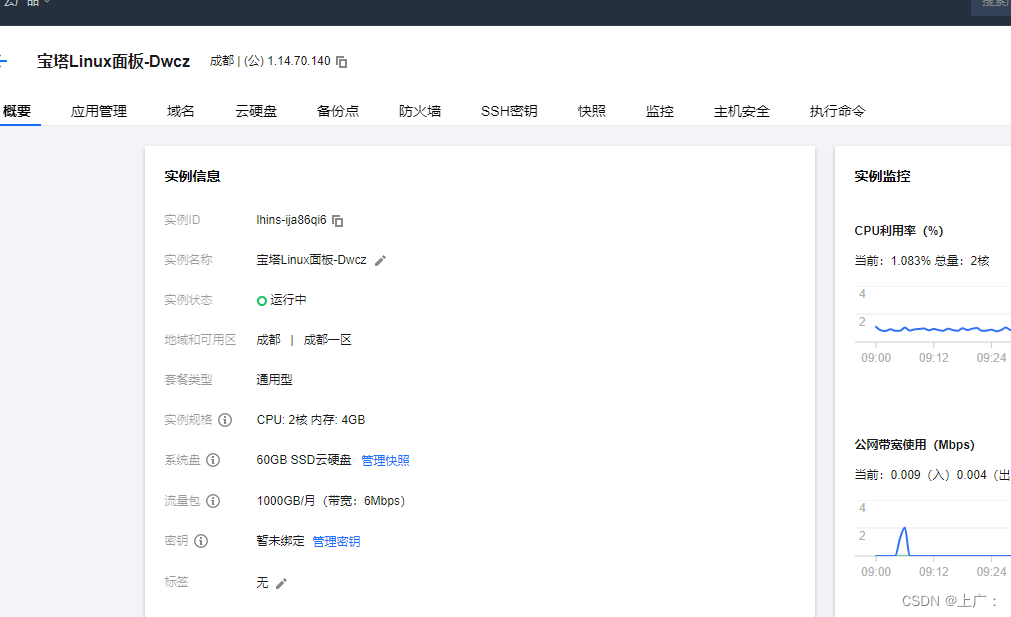Click the 暂未绑定 key status text
1011x617 pixels.
coord(280,541)
